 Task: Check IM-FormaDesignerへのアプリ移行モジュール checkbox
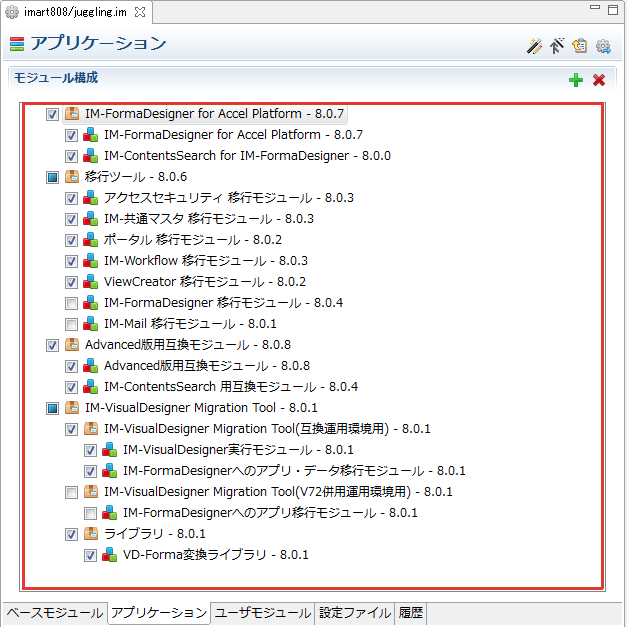click(90, 513)
